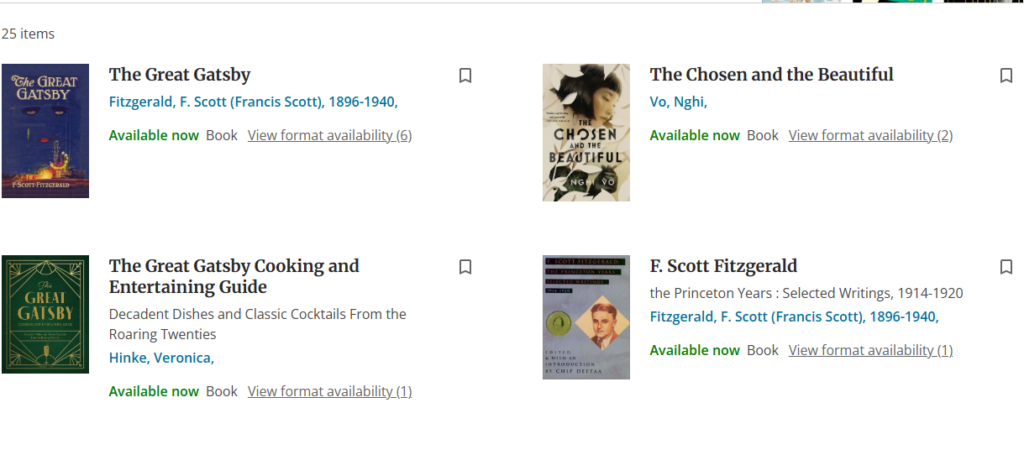The height and width of the screenshot is (455, 1024).
Task: Open Great Gatsby Cooking and Entertaining Guide title
Action: tap(233, 276)
